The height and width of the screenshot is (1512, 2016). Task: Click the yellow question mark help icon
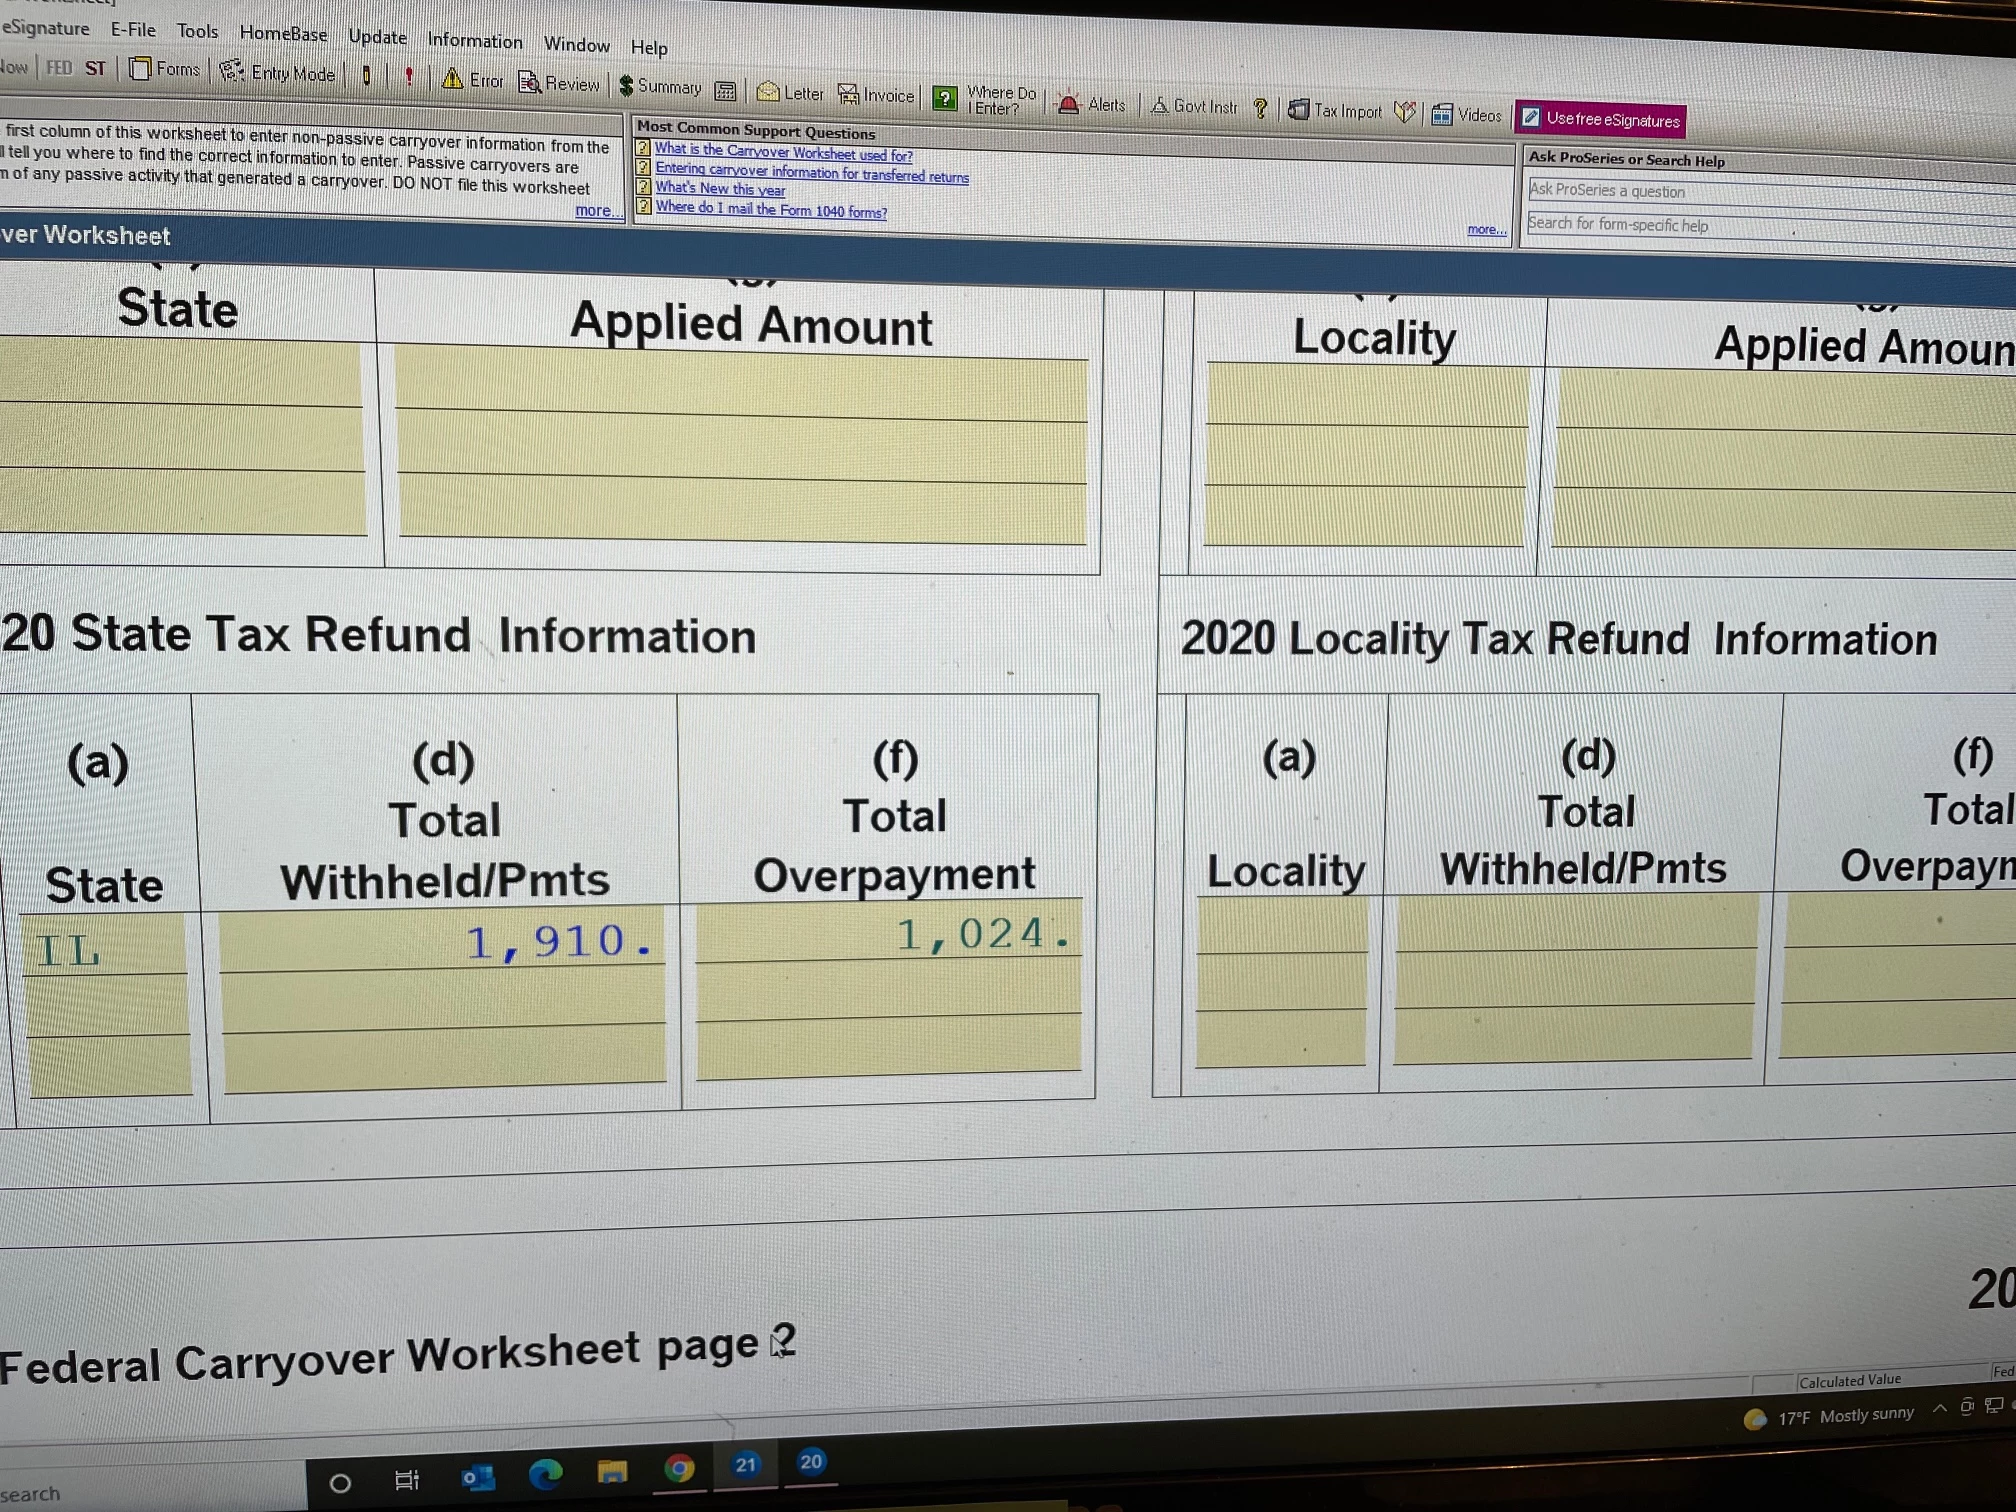[1261, 108]
